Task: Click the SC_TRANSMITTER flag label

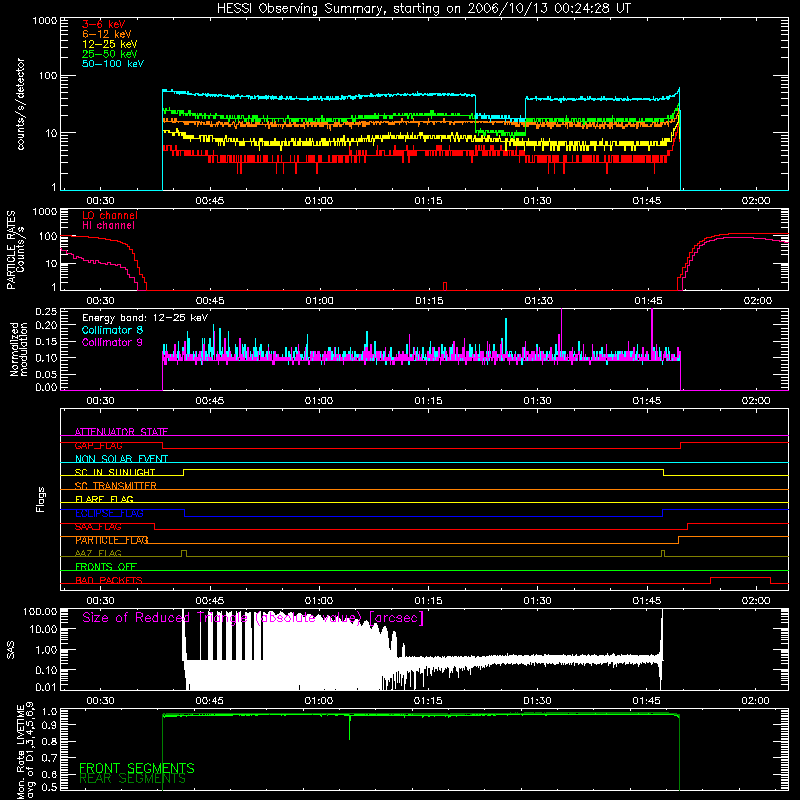Action: [116, 486]
